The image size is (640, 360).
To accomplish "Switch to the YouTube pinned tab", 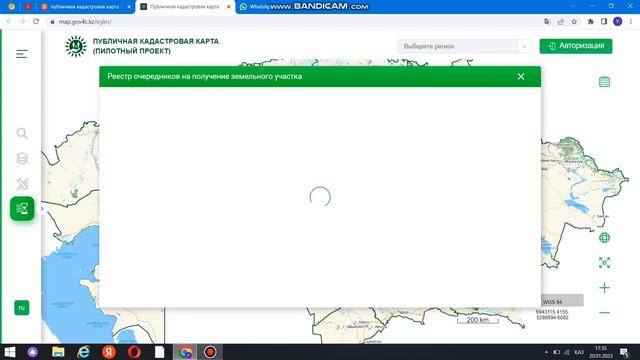I will 28,7.
